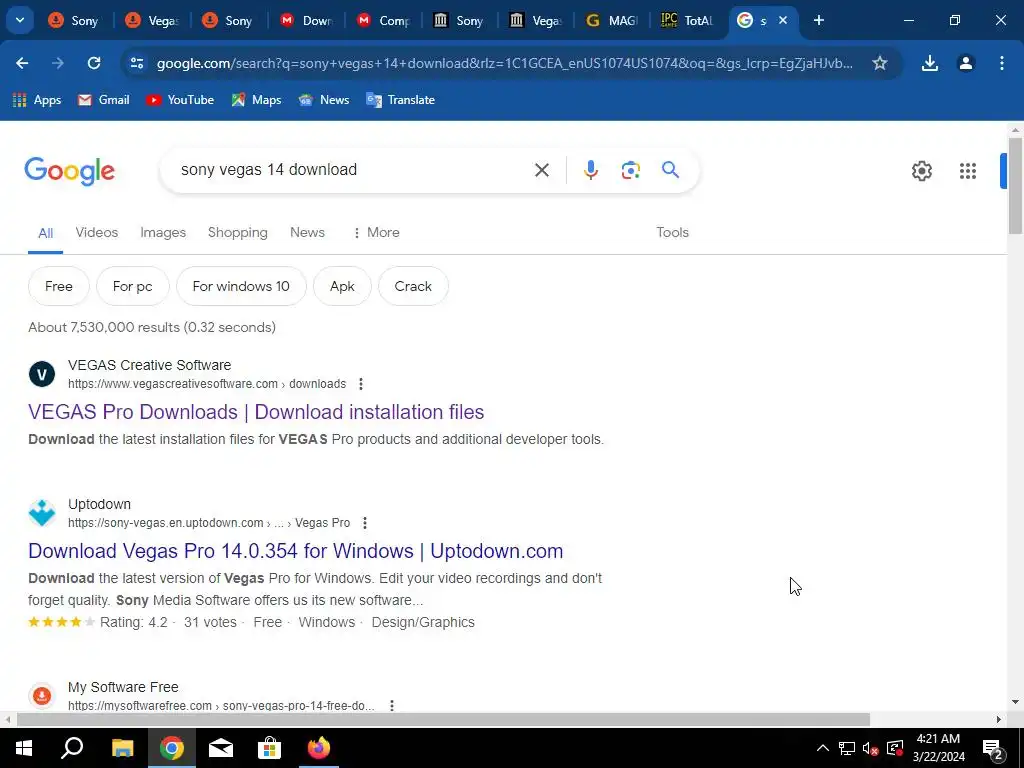
Task: Click the search box text
Action: (x=269, y=170)
